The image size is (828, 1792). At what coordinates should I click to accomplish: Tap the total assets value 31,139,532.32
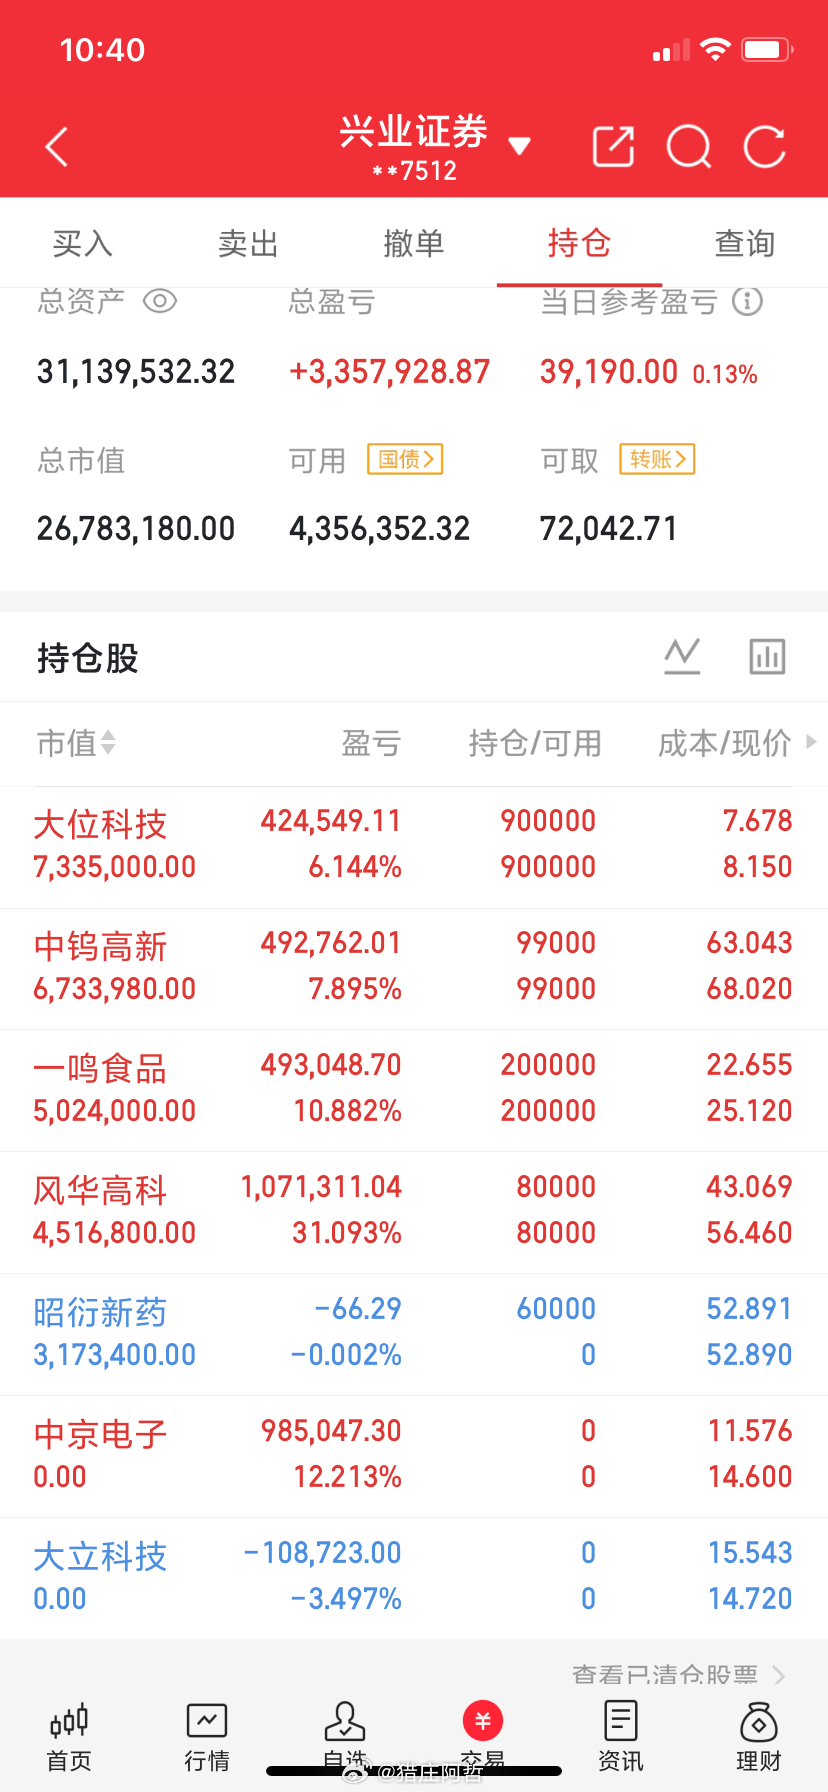tap(136, 372)
